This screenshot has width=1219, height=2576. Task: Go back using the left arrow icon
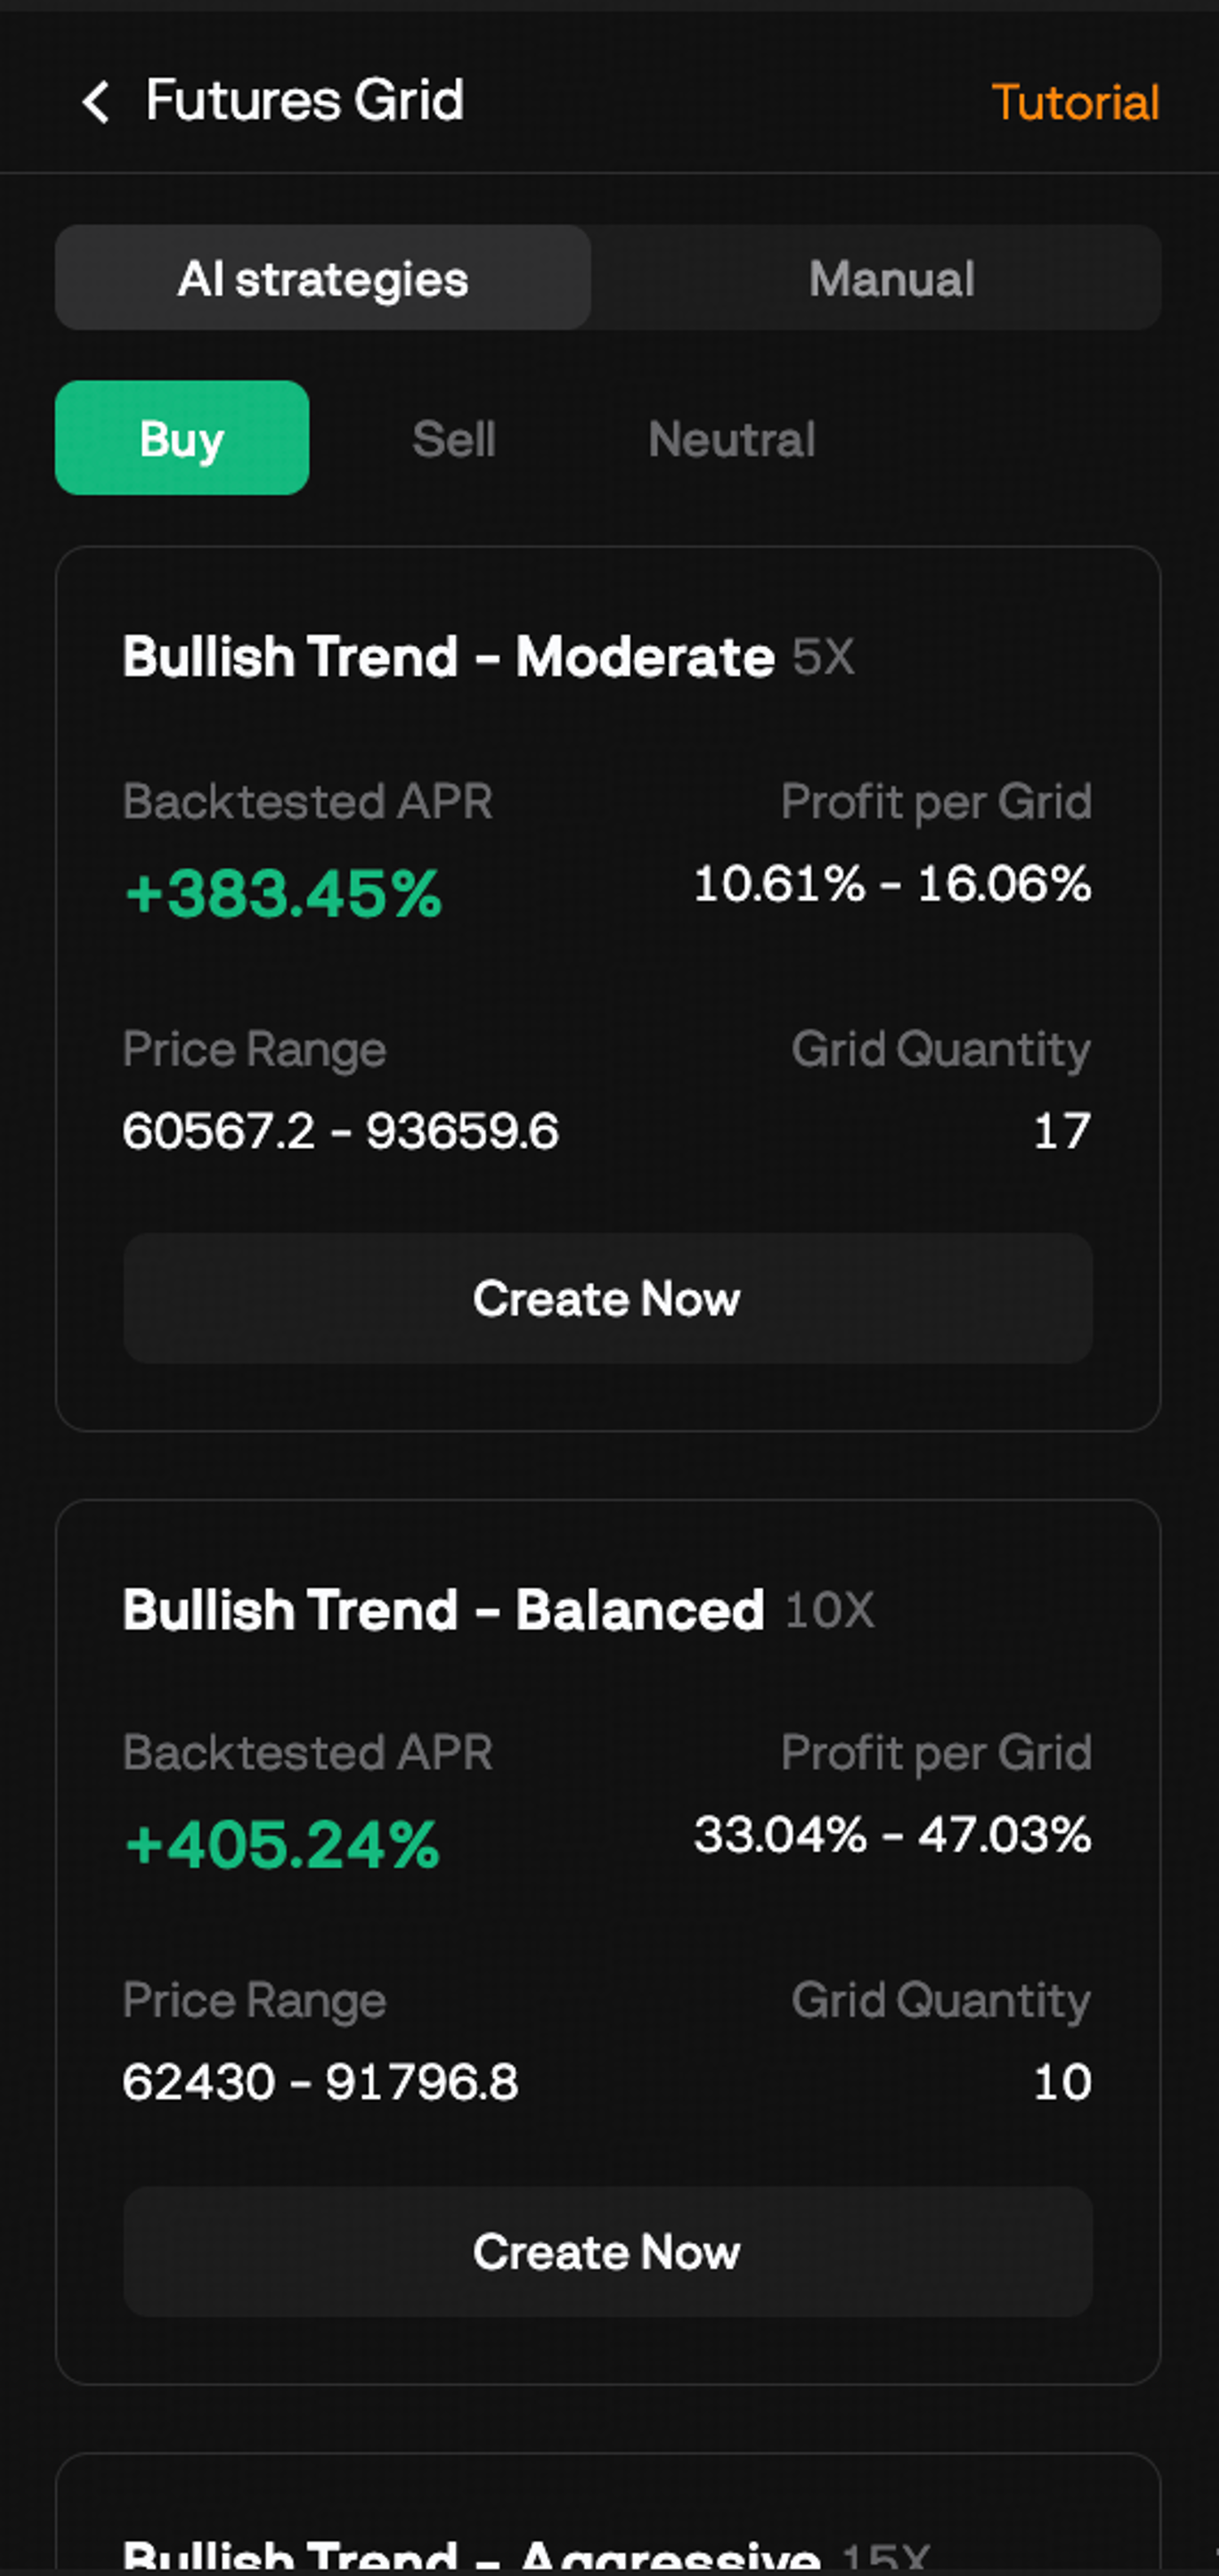pyautogui.click(x=96, y=102)
